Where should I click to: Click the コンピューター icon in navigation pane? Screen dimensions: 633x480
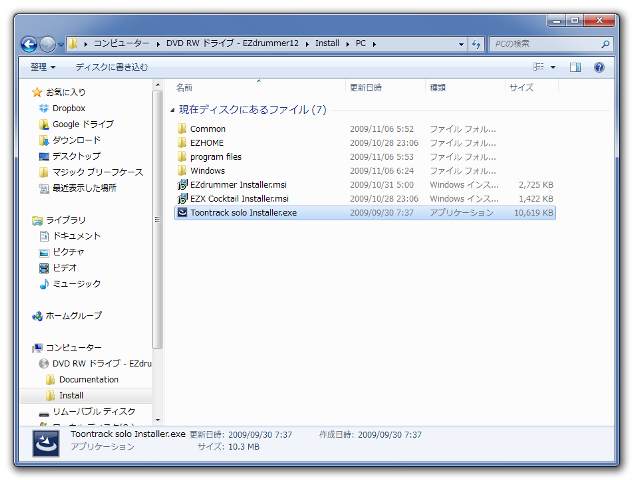37,348
